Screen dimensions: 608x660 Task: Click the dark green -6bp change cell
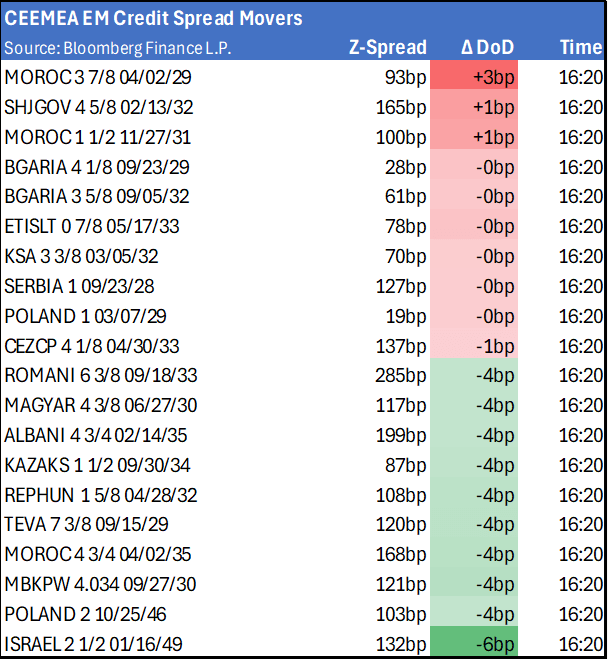[487, 644]
